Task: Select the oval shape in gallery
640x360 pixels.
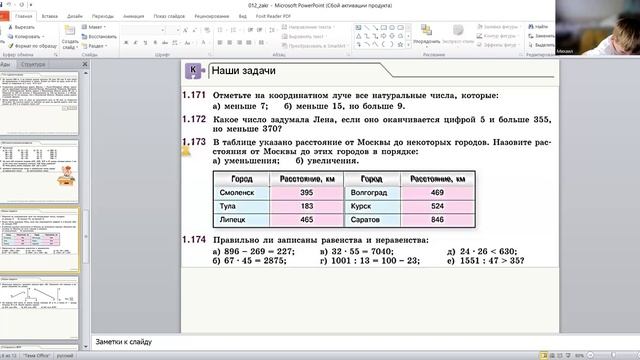Action: click(x=392, y=28)
